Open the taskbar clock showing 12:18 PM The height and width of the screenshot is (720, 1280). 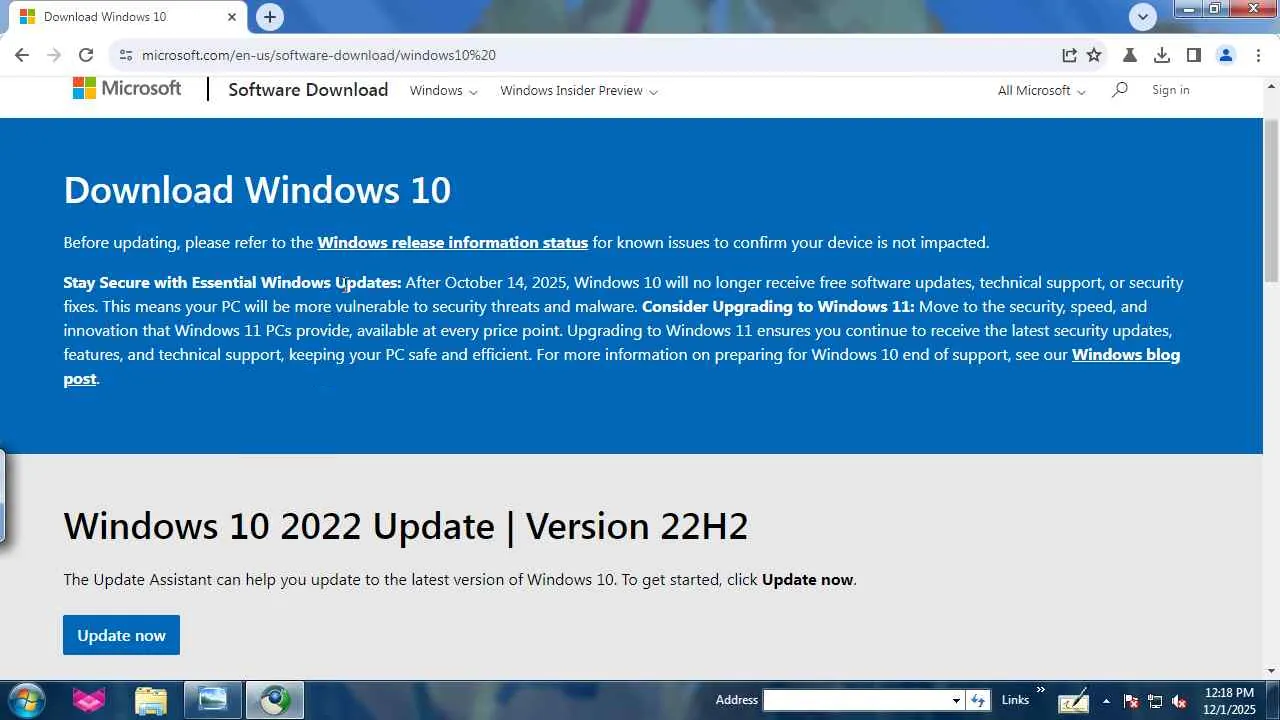click(x=1230, y=701)
